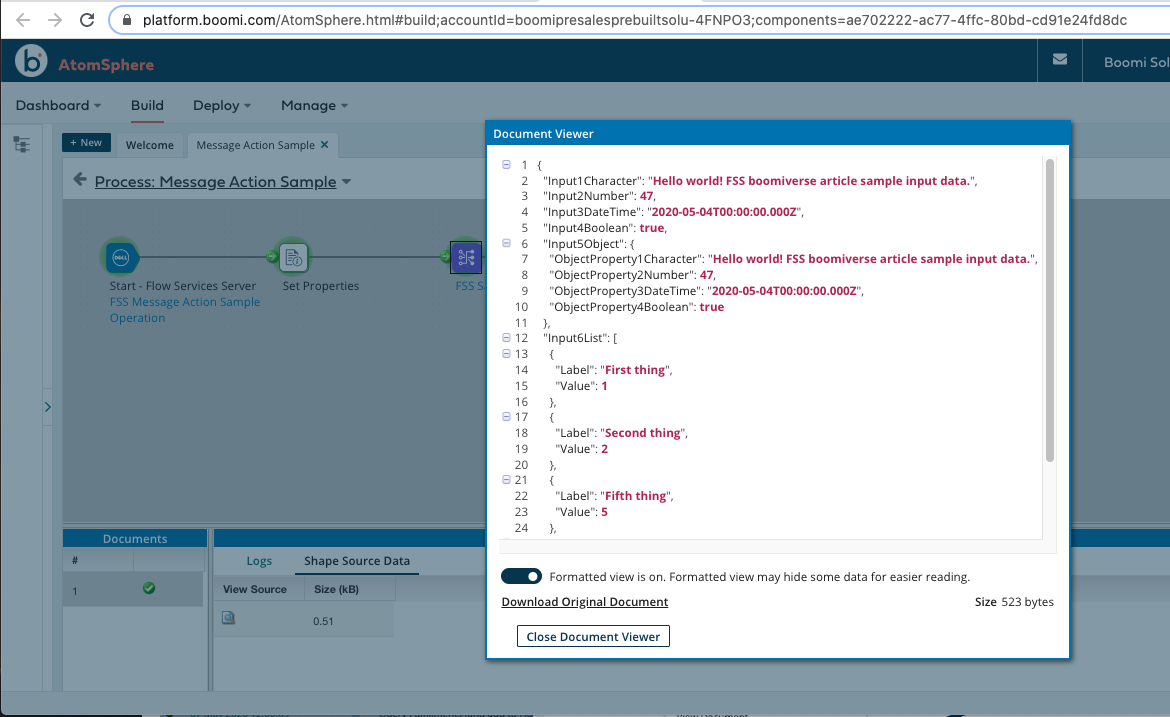Switch to the Build menu

coord(147,105)
